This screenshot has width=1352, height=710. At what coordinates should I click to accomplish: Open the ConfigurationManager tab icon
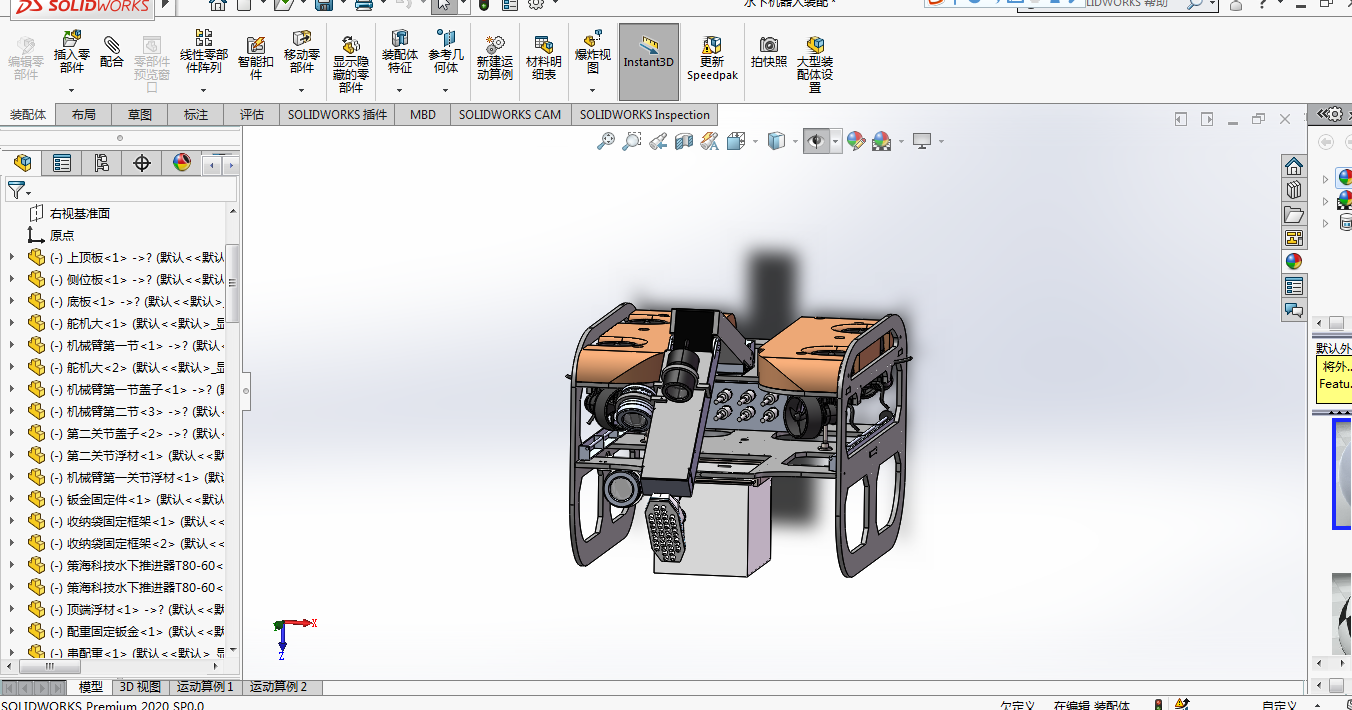(101, 163)
